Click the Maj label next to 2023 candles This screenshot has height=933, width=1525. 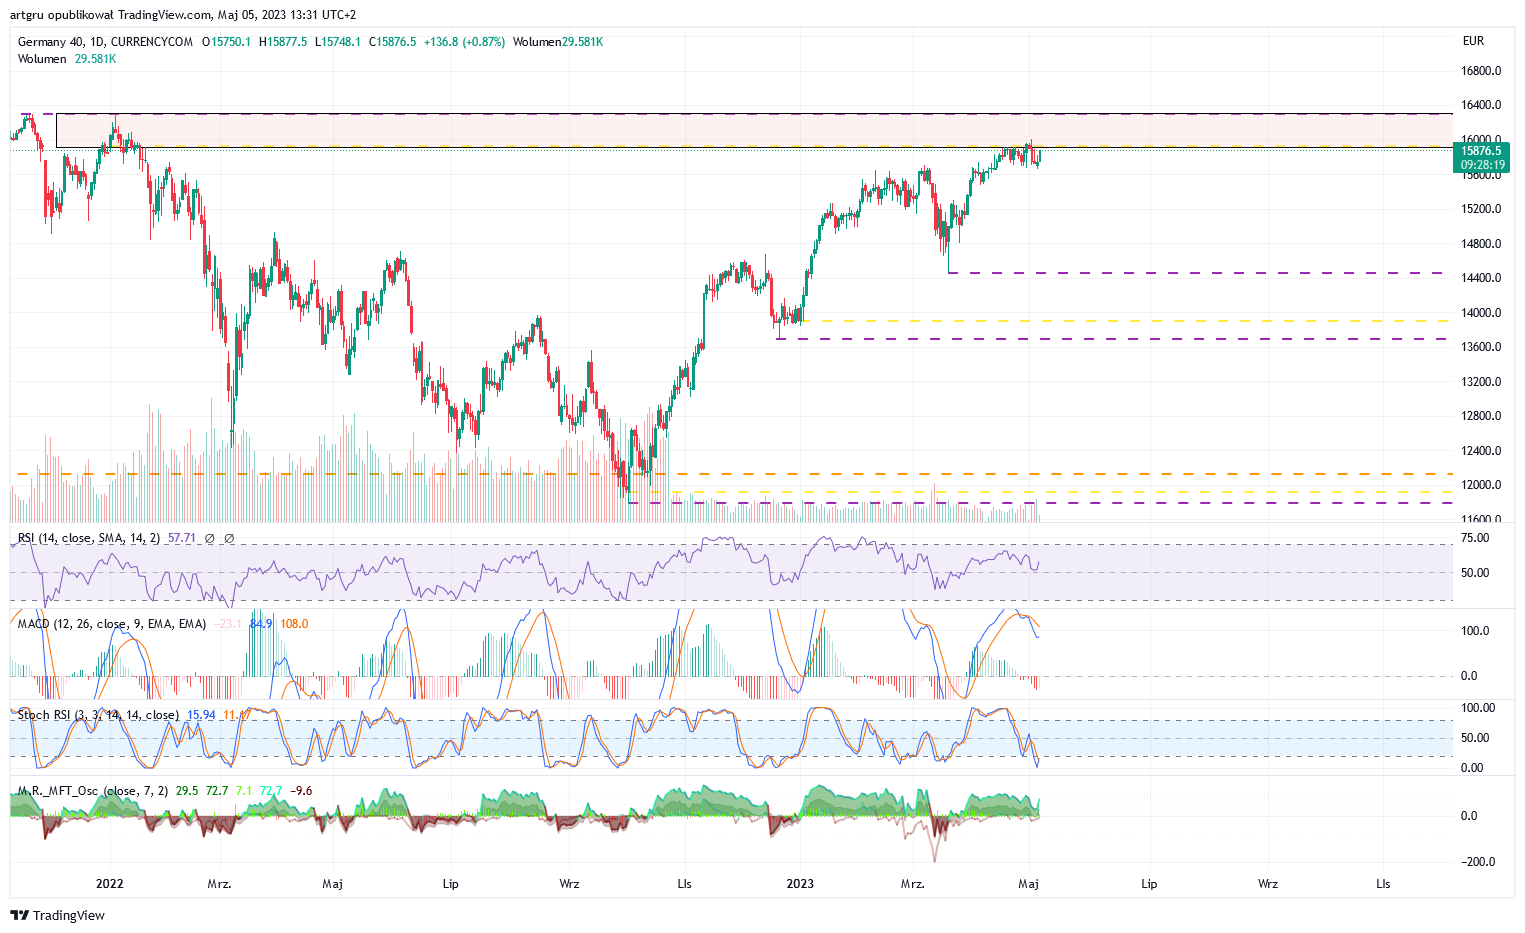click(x=1029, y=884)
